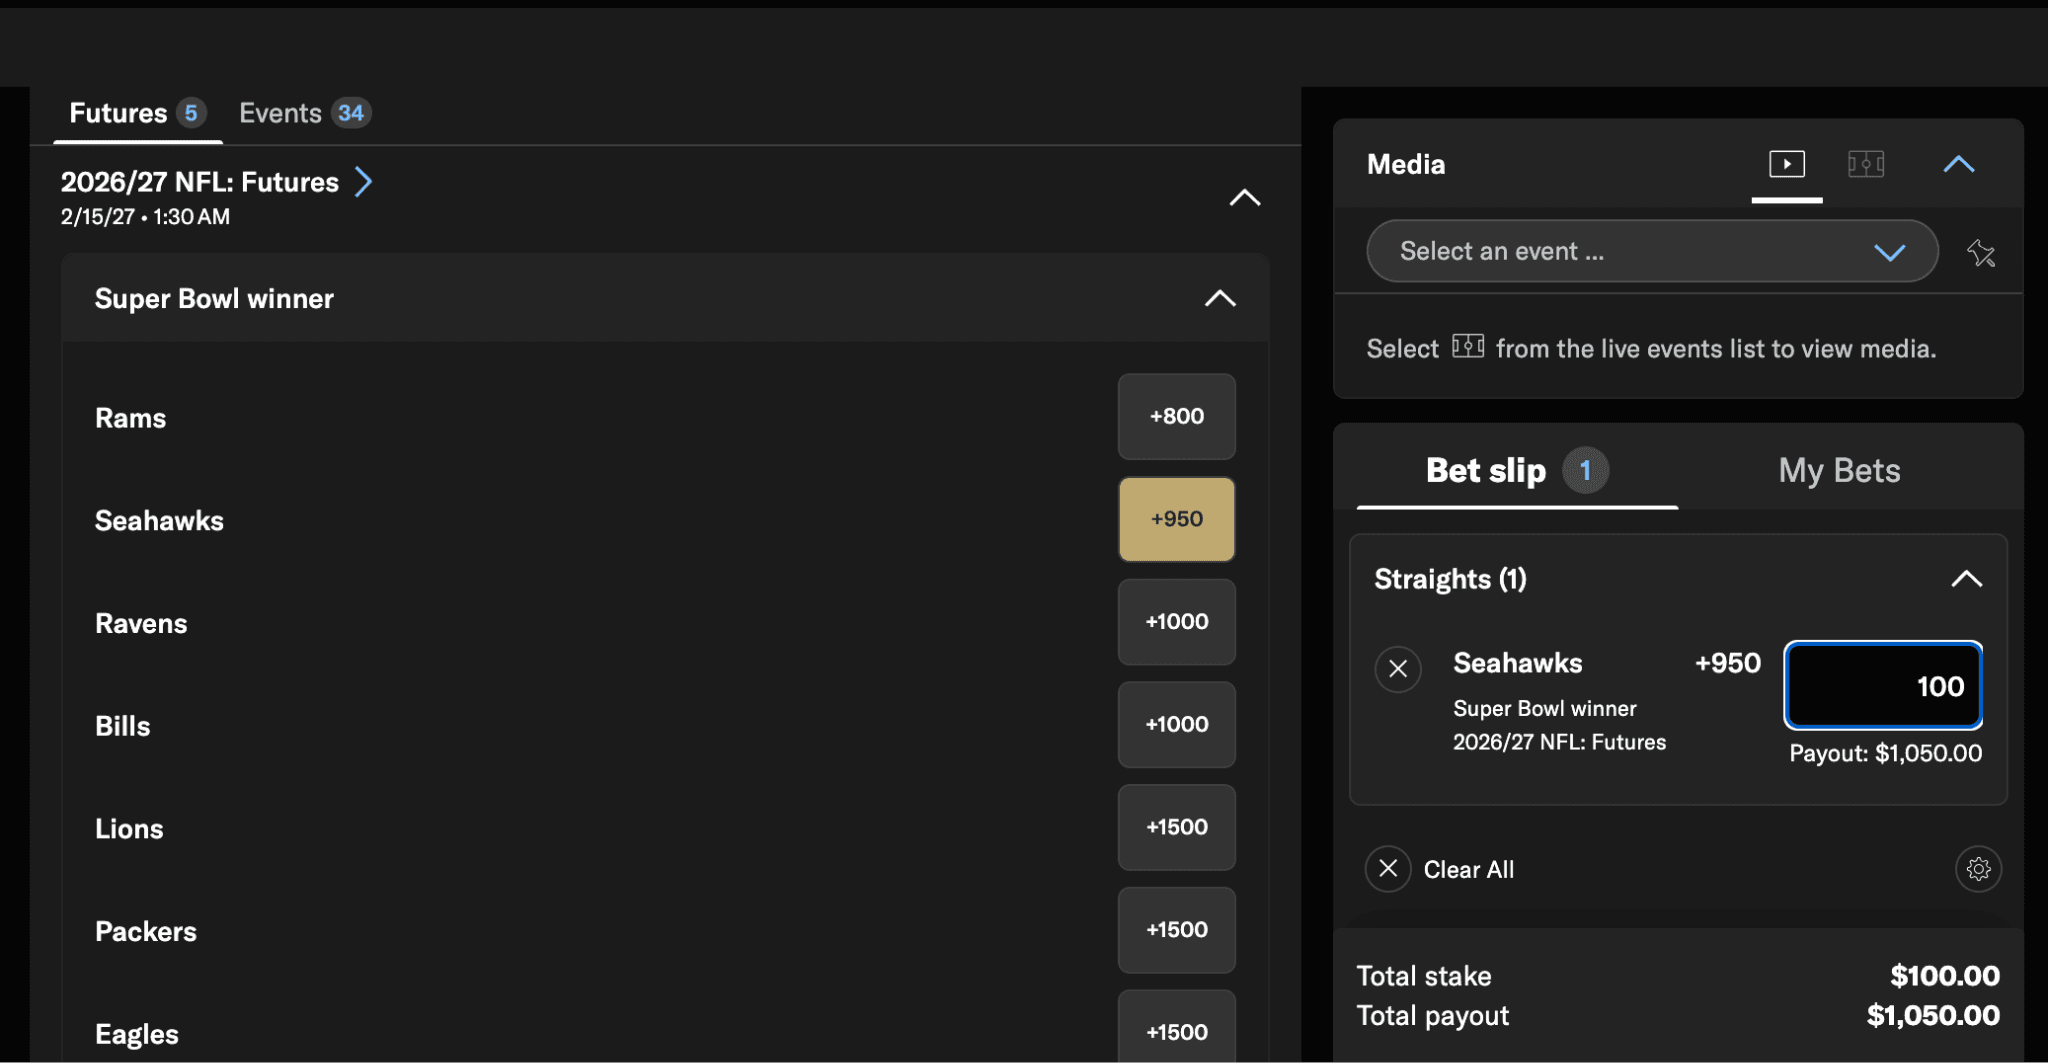Image resolution: width=2048 pixels, height=1063 pixels.
Task: Pick Bills at +1000
Action: click(1176, 724)
